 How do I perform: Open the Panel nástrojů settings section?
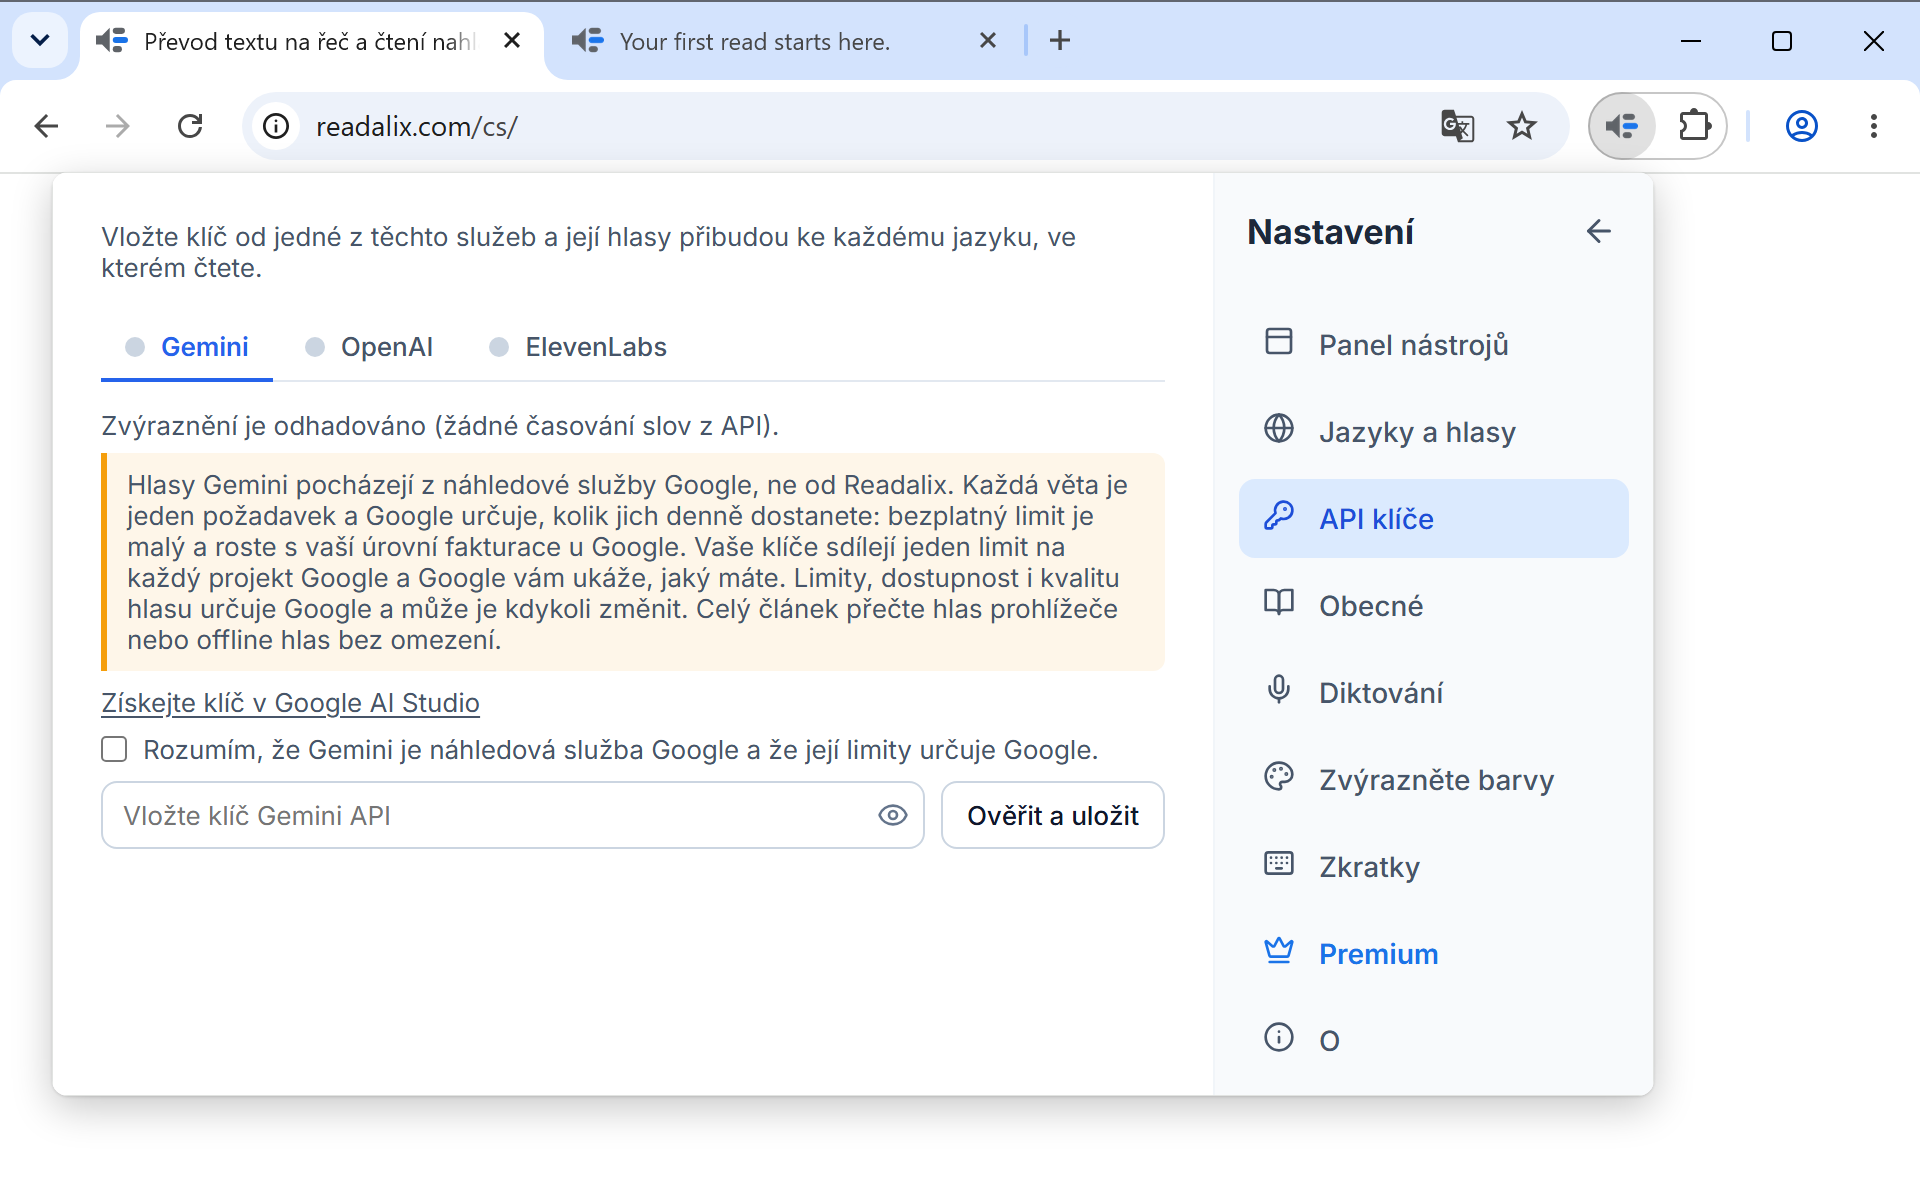[x=1433, y=345]
